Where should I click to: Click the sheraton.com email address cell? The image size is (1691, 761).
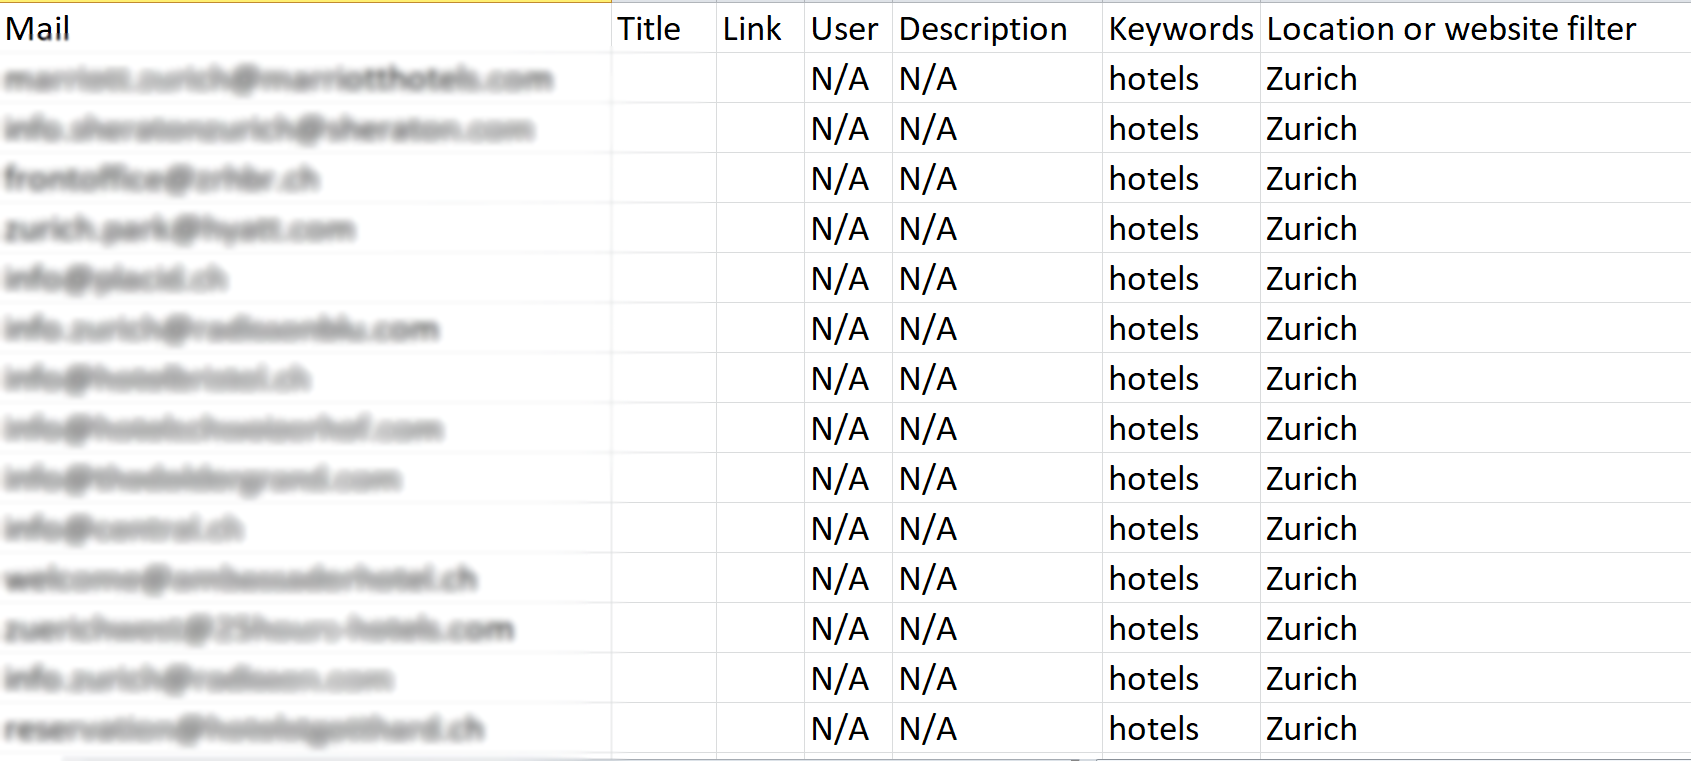click(269, 129)
